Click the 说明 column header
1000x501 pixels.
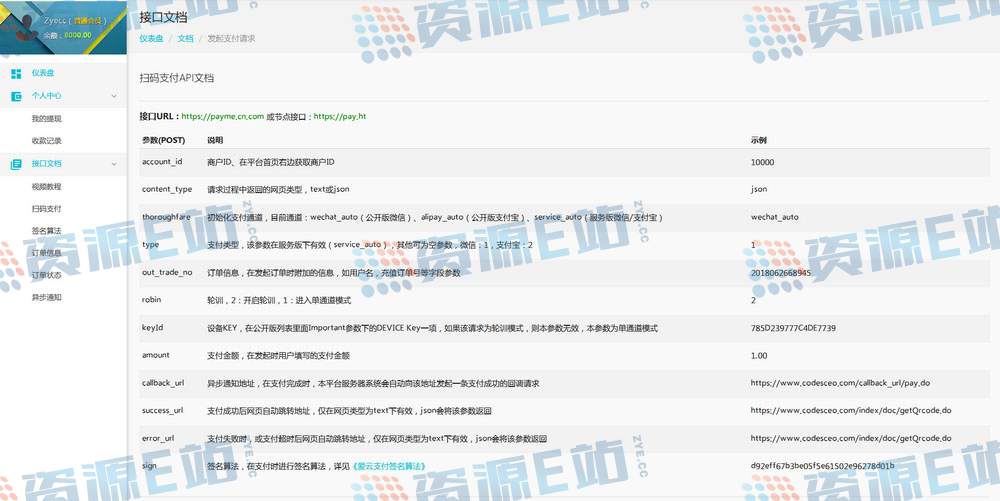[x=215, y=140]
